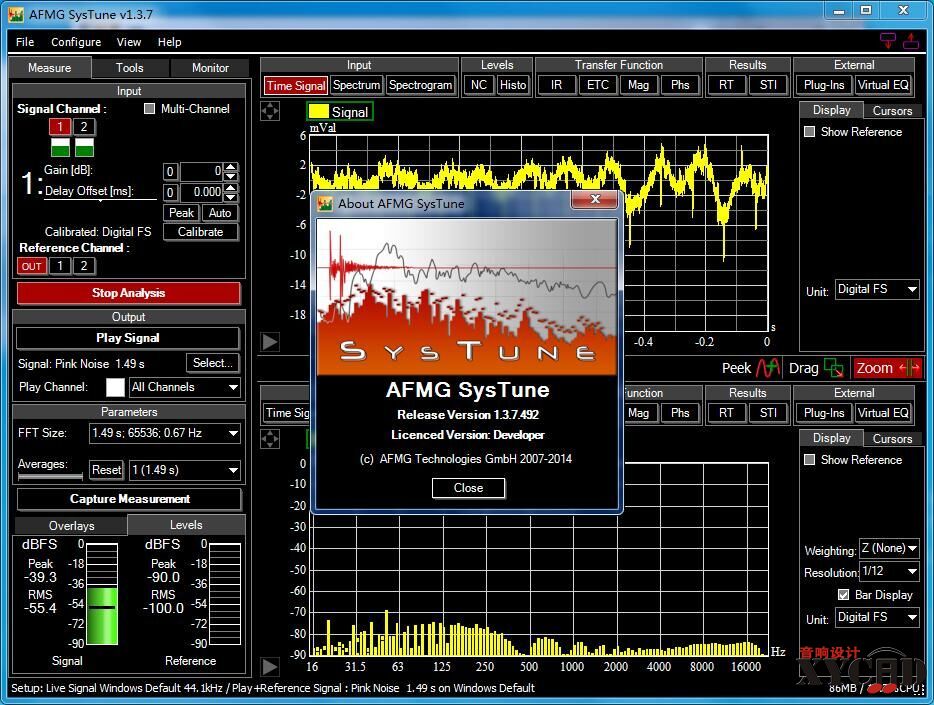Increase the Gain value with up arrow
The width and height of the screenshot is (934, 705).
[x=231, y=167]
